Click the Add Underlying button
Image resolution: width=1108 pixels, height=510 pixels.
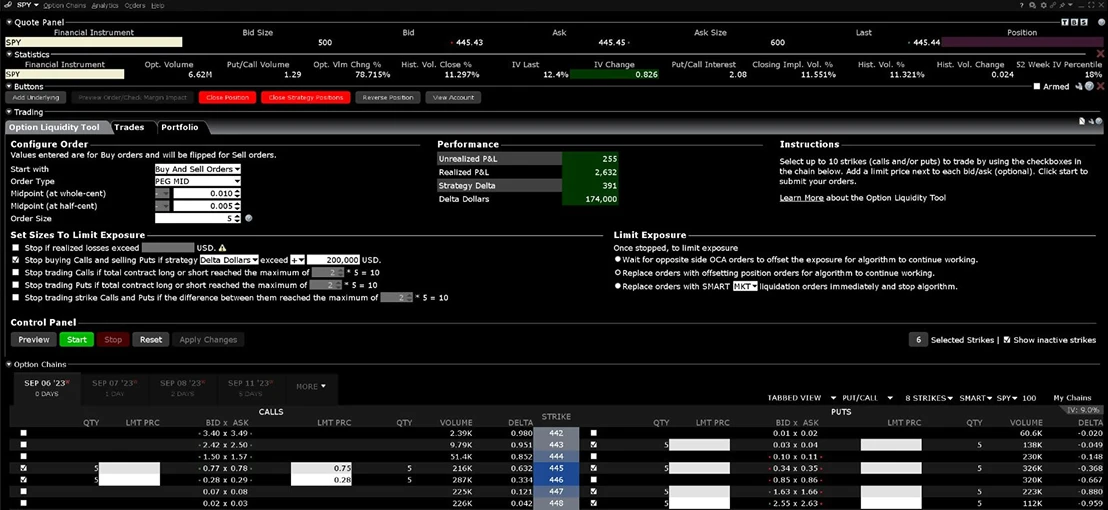click(x=36, y=97)
